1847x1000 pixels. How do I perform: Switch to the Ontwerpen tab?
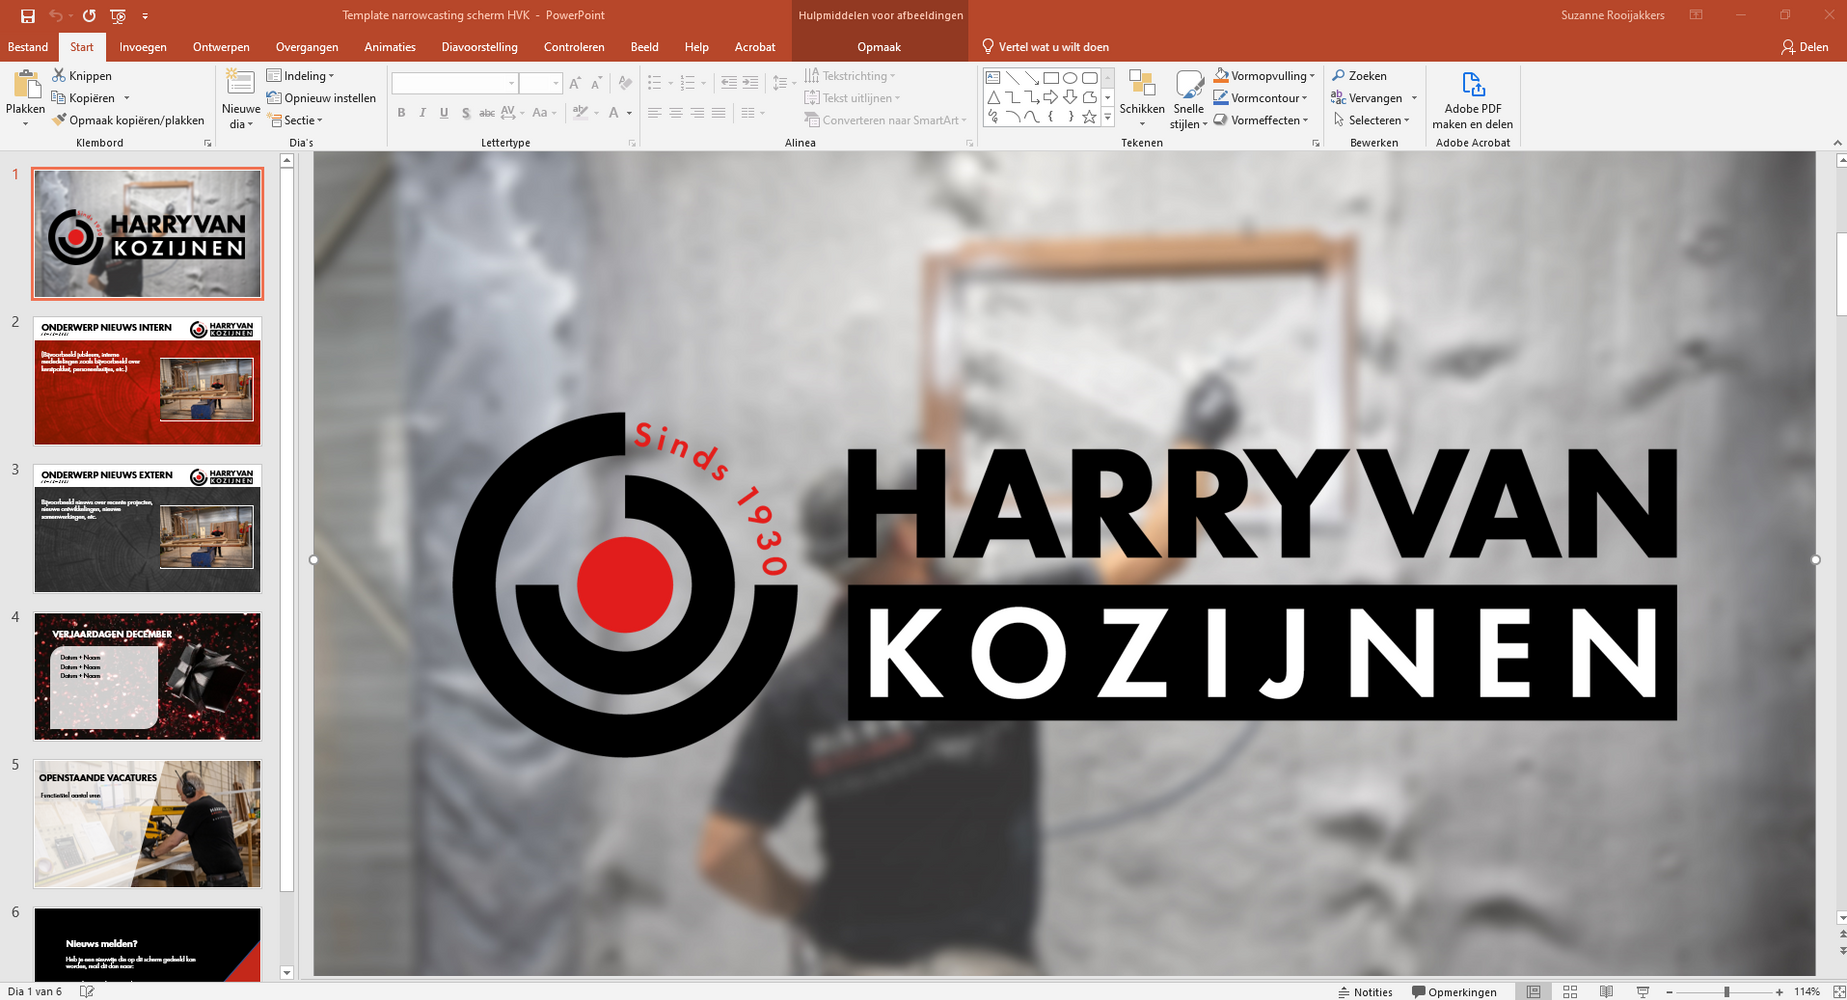(x=221, y=47)
